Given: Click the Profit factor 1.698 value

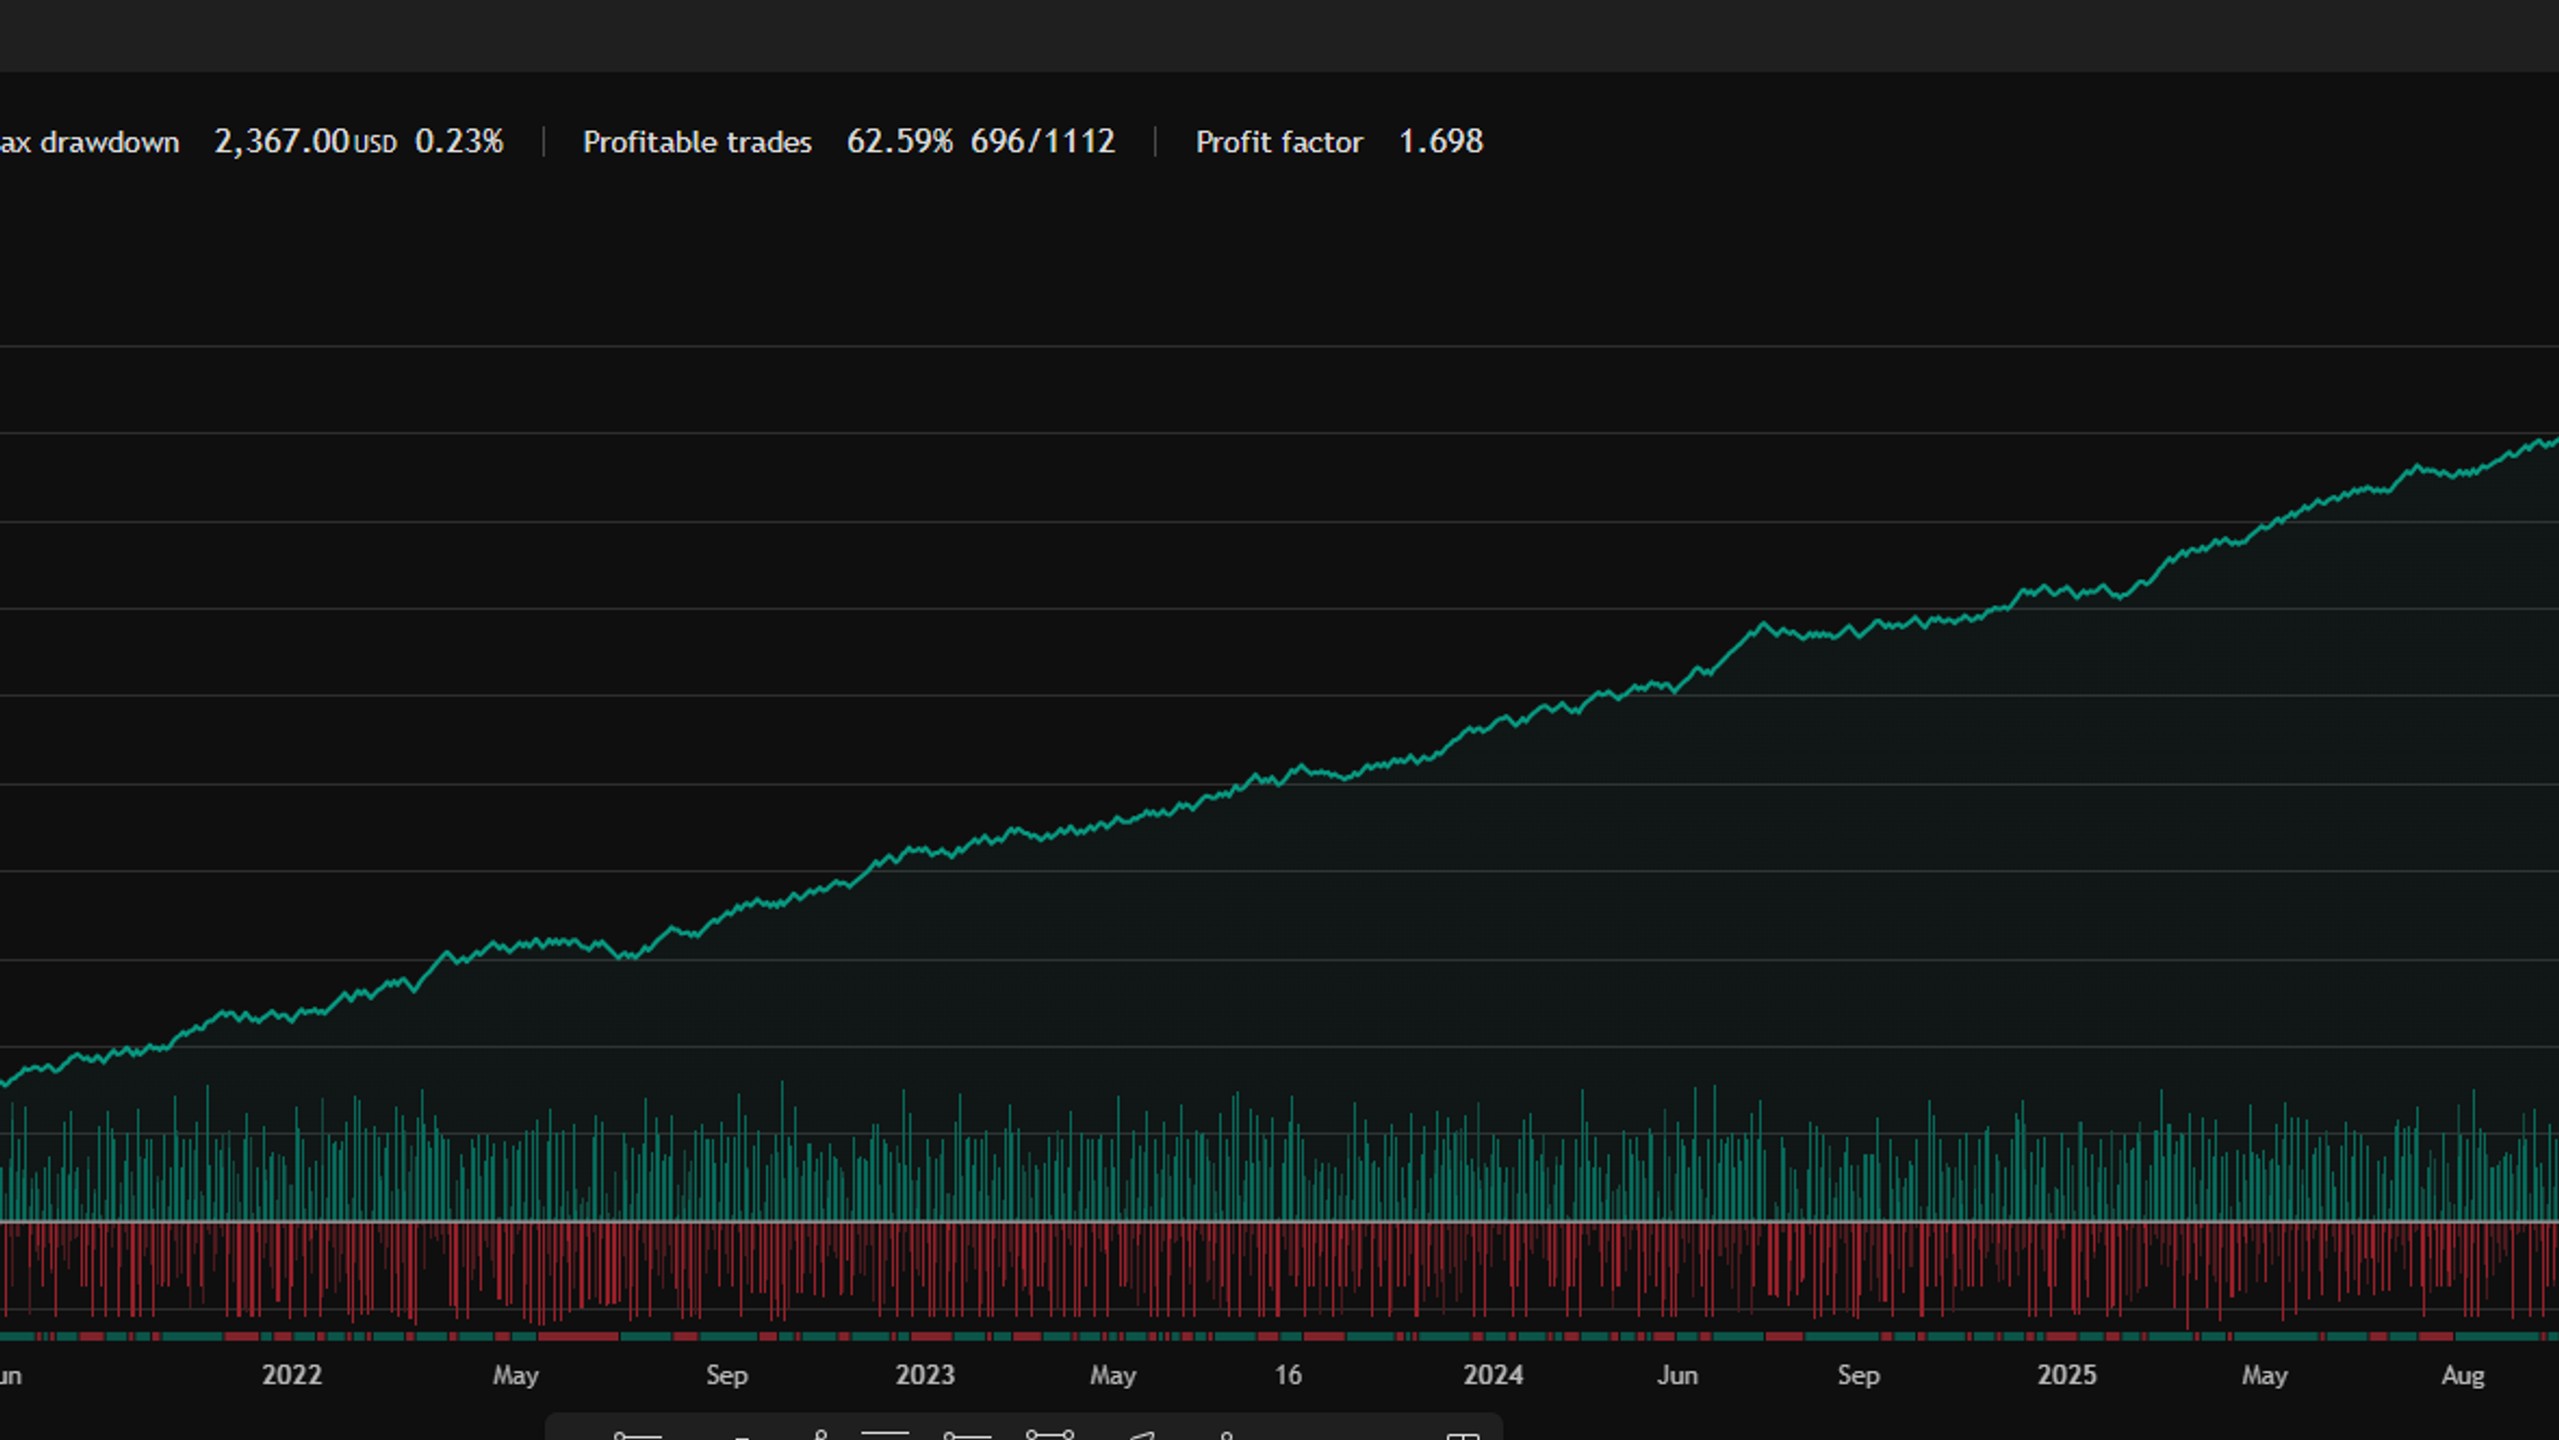Looking at the screenshot, I should pos(1440,141).
